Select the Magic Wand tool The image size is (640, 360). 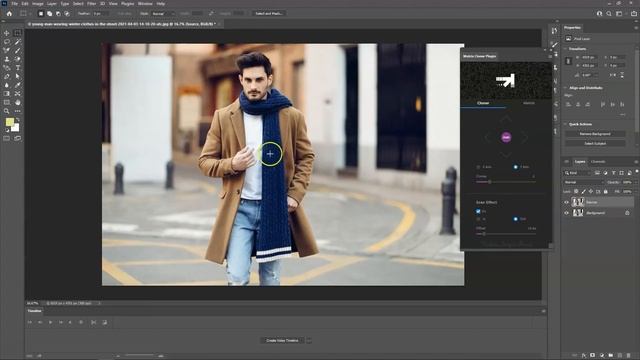(x=18, y=42)
